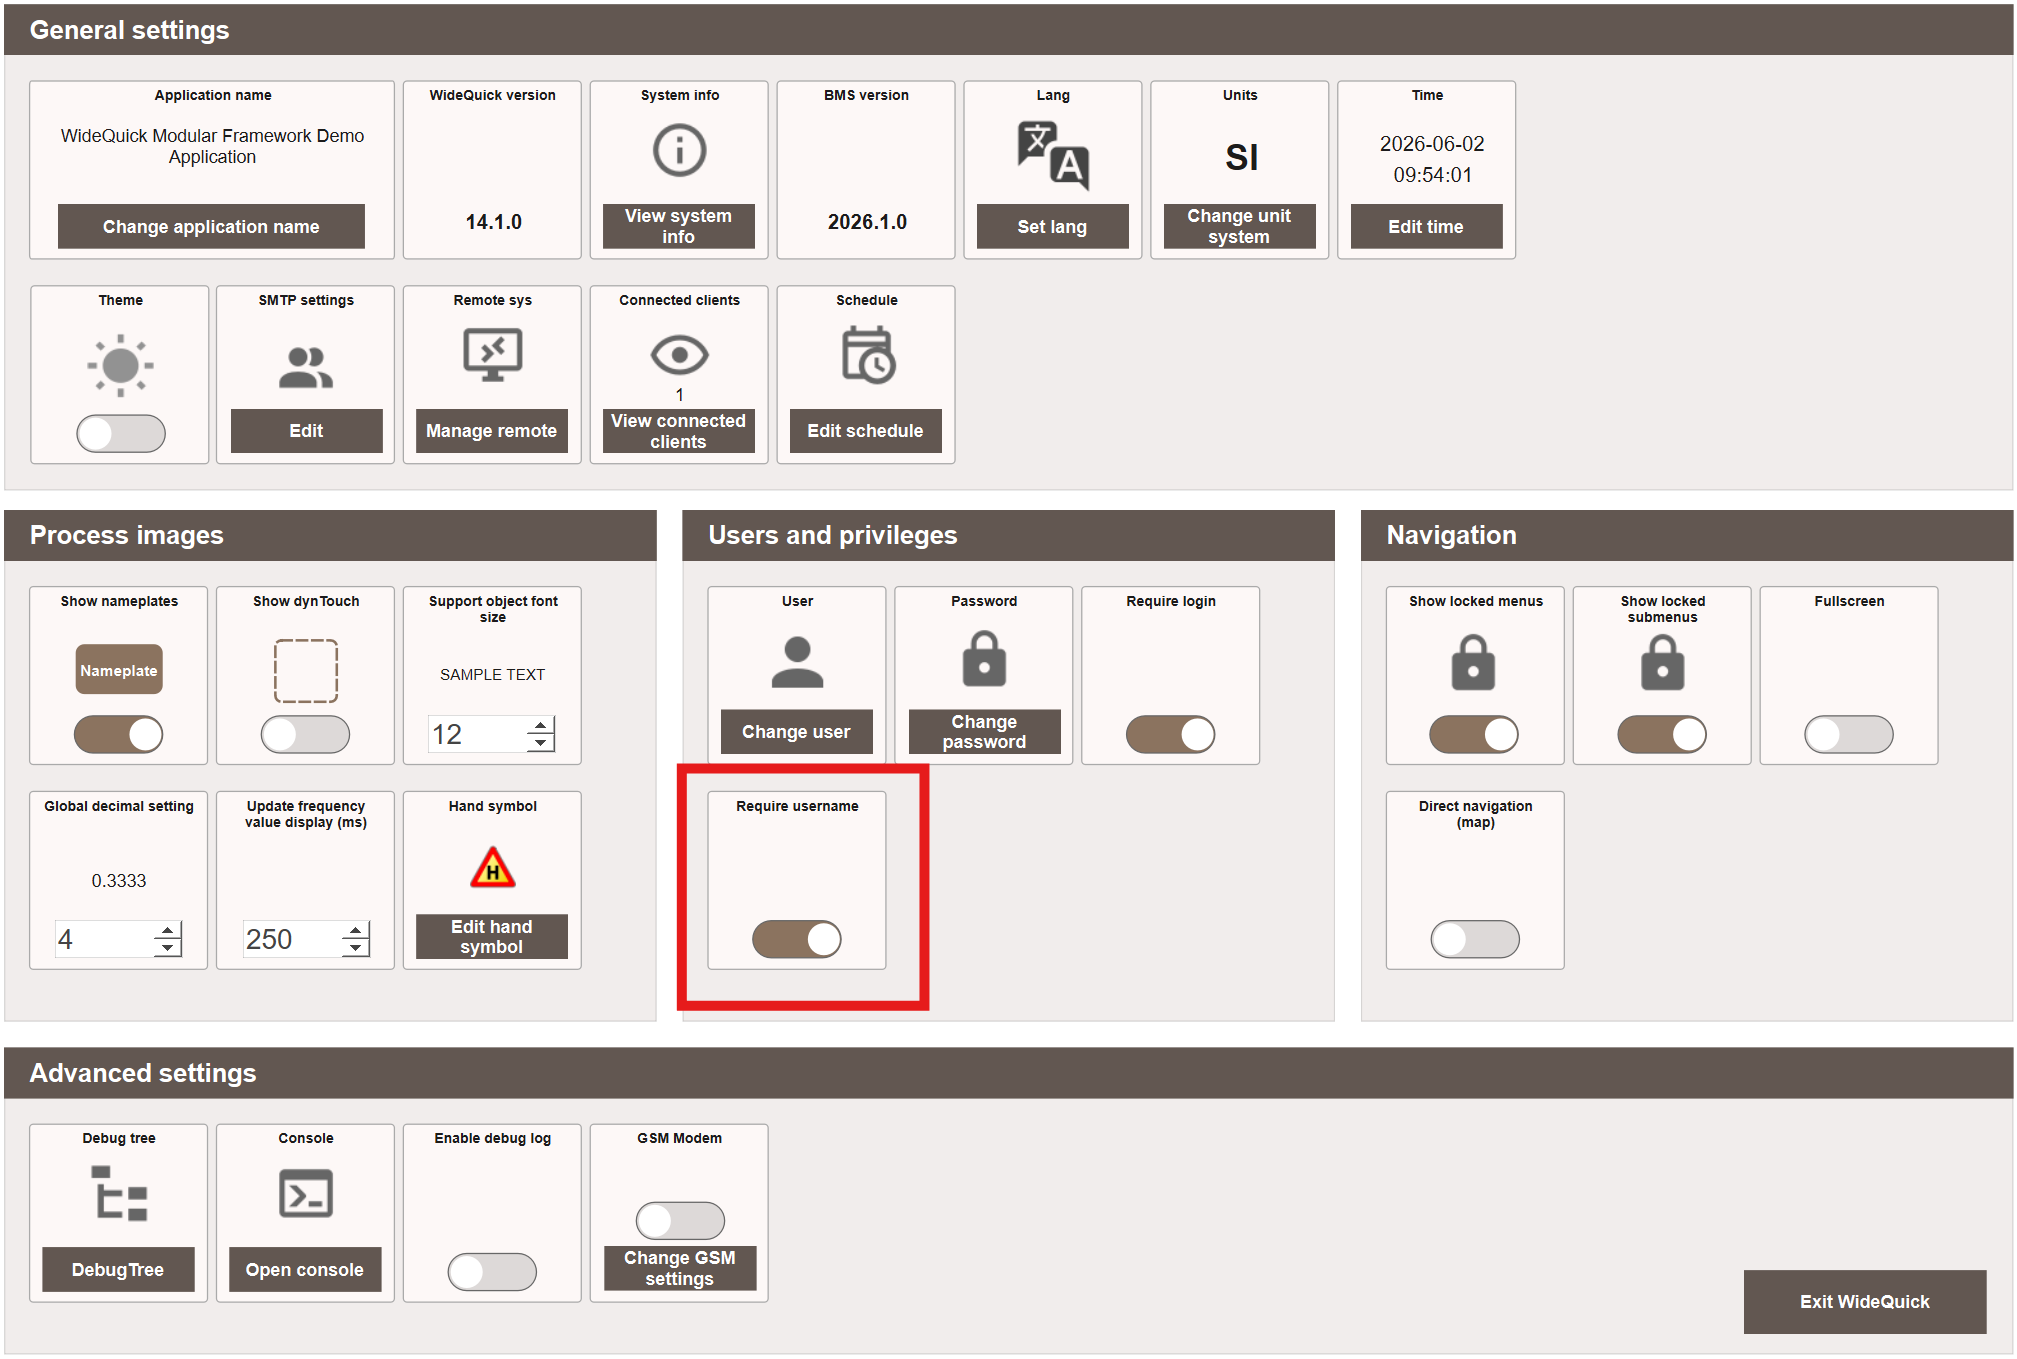The image size is (2017, 1359).
Task: Click the Edit schedule button
Action: [865, 431]
